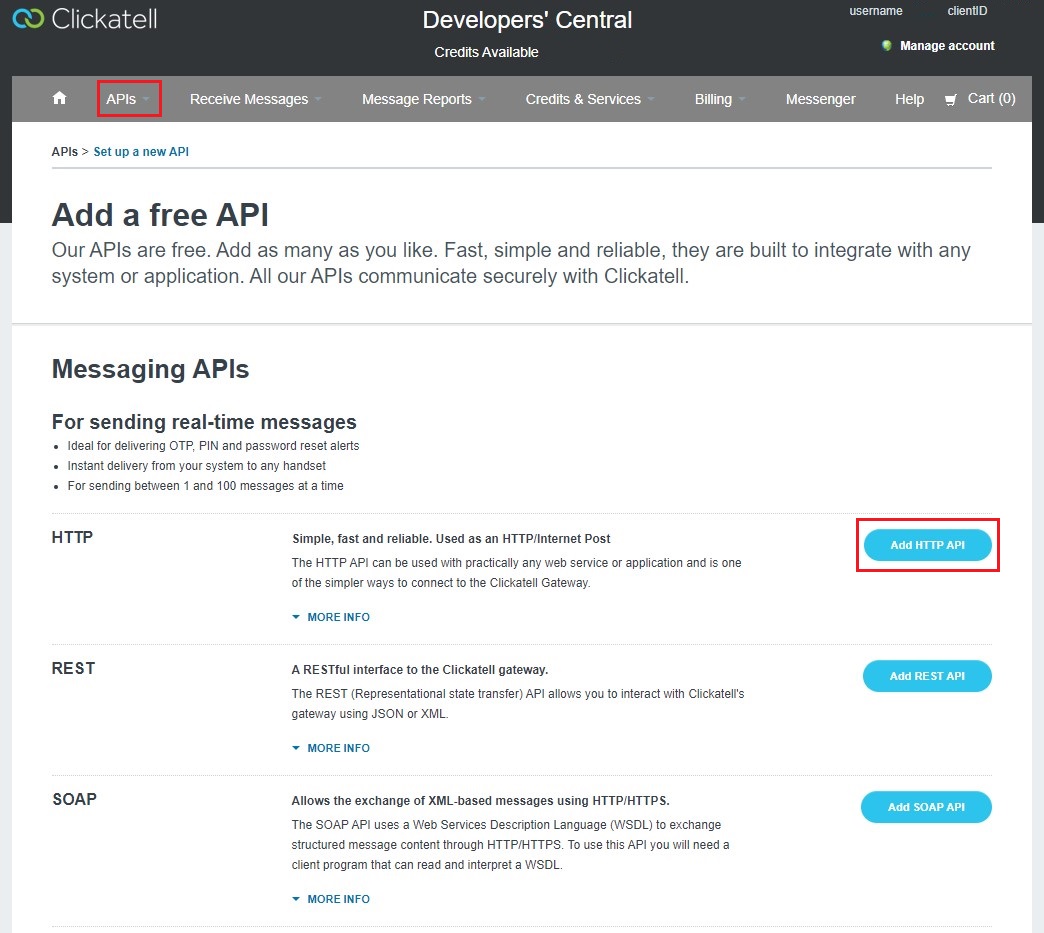This screenshot has width=1044, height=933.
Task: Click the Add HTTP API button
Action: click(927, 545)
